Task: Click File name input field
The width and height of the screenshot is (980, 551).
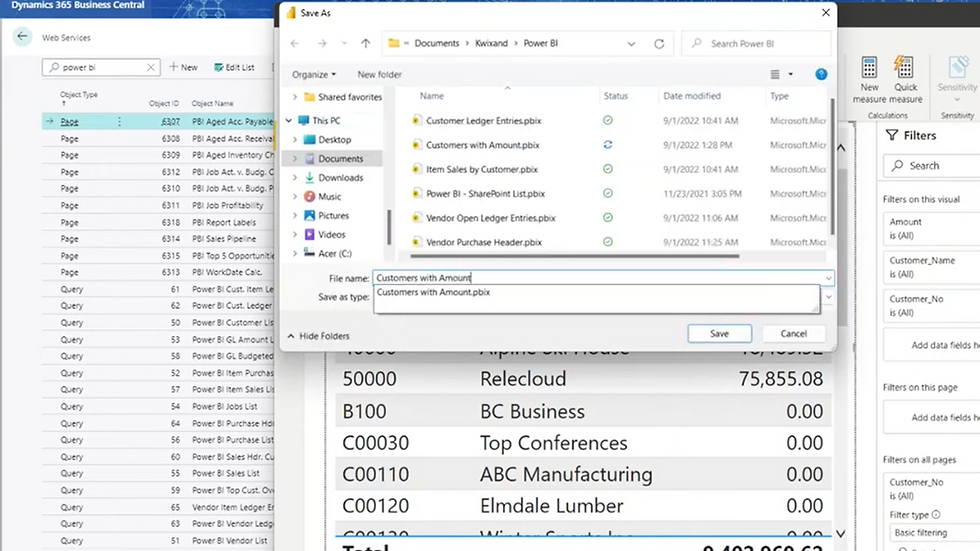Action: click(599, 278)
